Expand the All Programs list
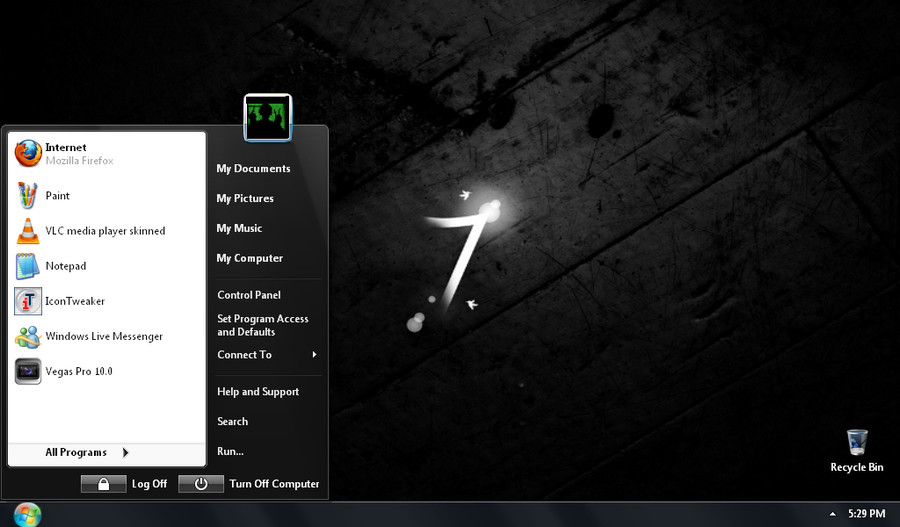 click(x=87, y=452)
